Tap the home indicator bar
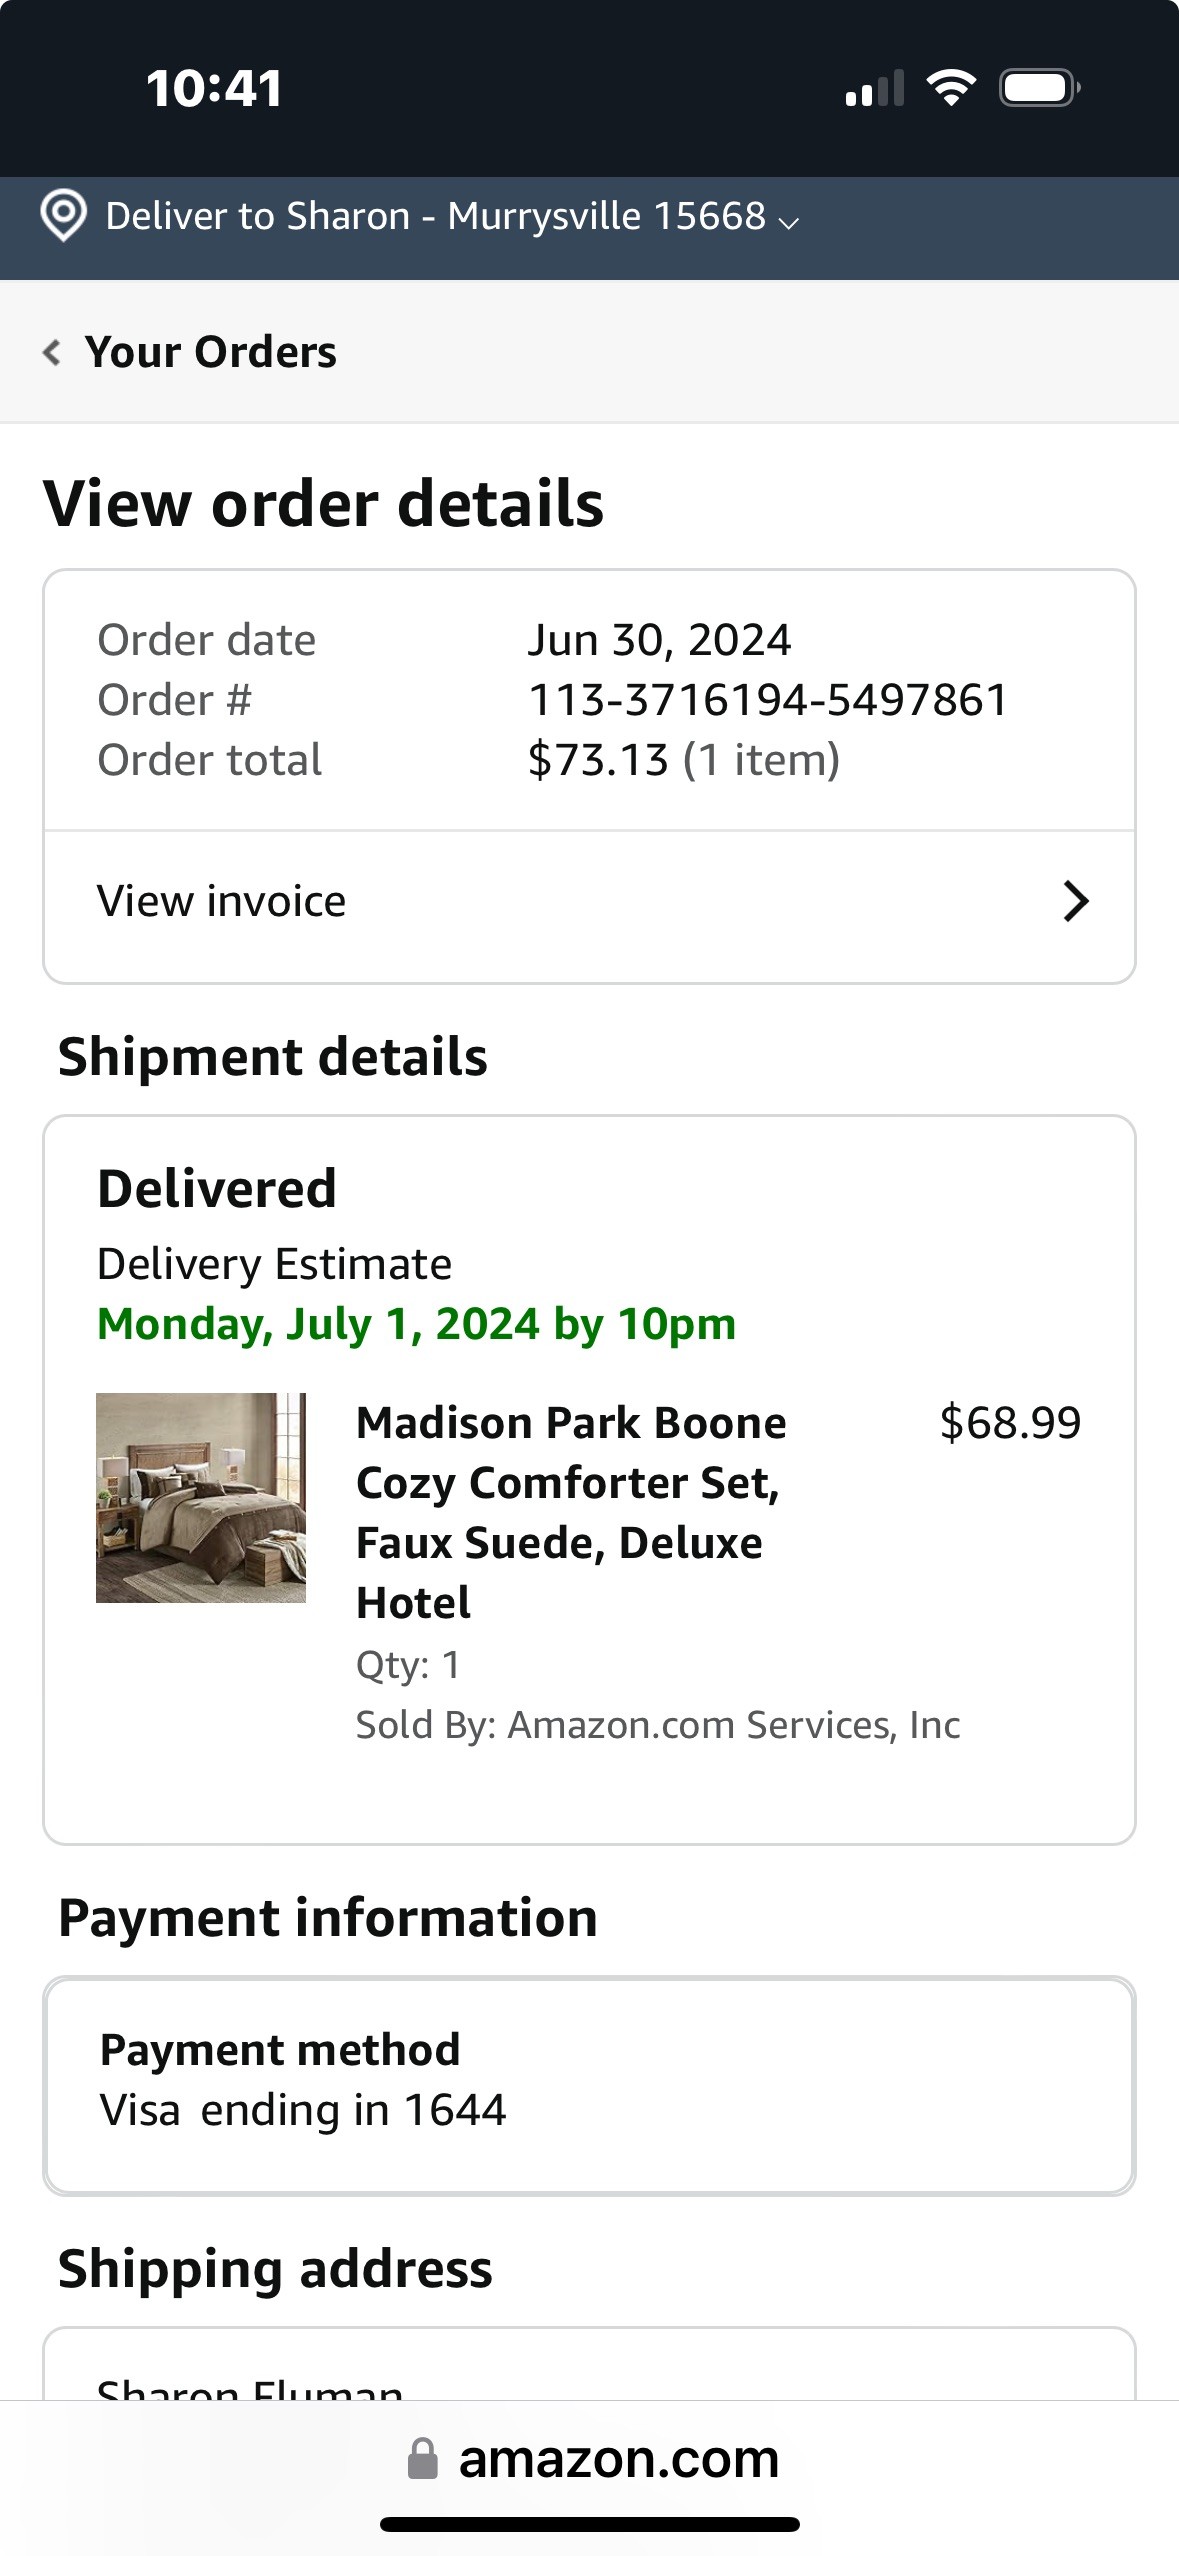Image resolution: width=1179 pixels, height=2556 pixels. pos(589,2524)
